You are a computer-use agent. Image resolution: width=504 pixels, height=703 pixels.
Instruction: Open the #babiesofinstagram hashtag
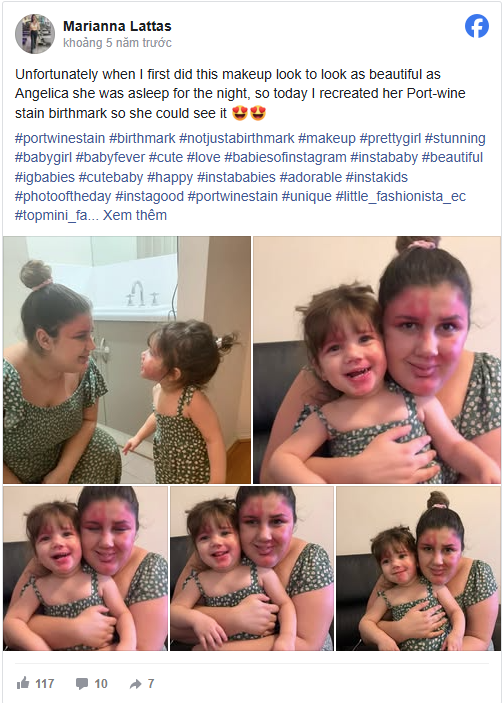(285, 157)
